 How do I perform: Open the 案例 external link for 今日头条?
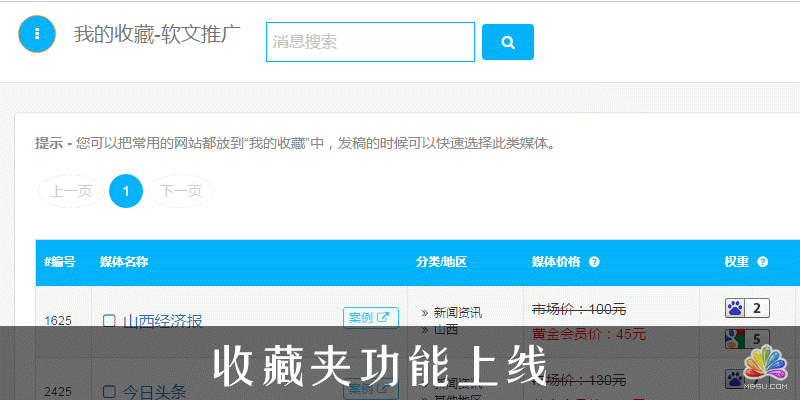tap(370, 386)
